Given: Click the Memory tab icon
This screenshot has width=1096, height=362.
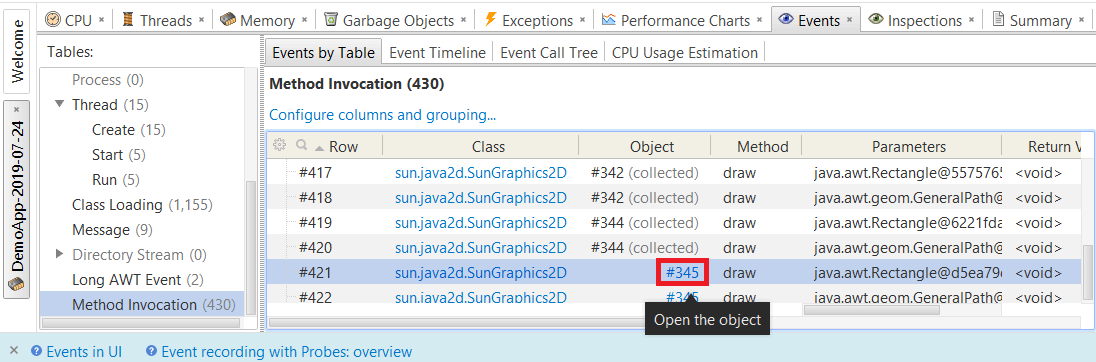Looking at the screenshot, I should click(x=227, y=20).
